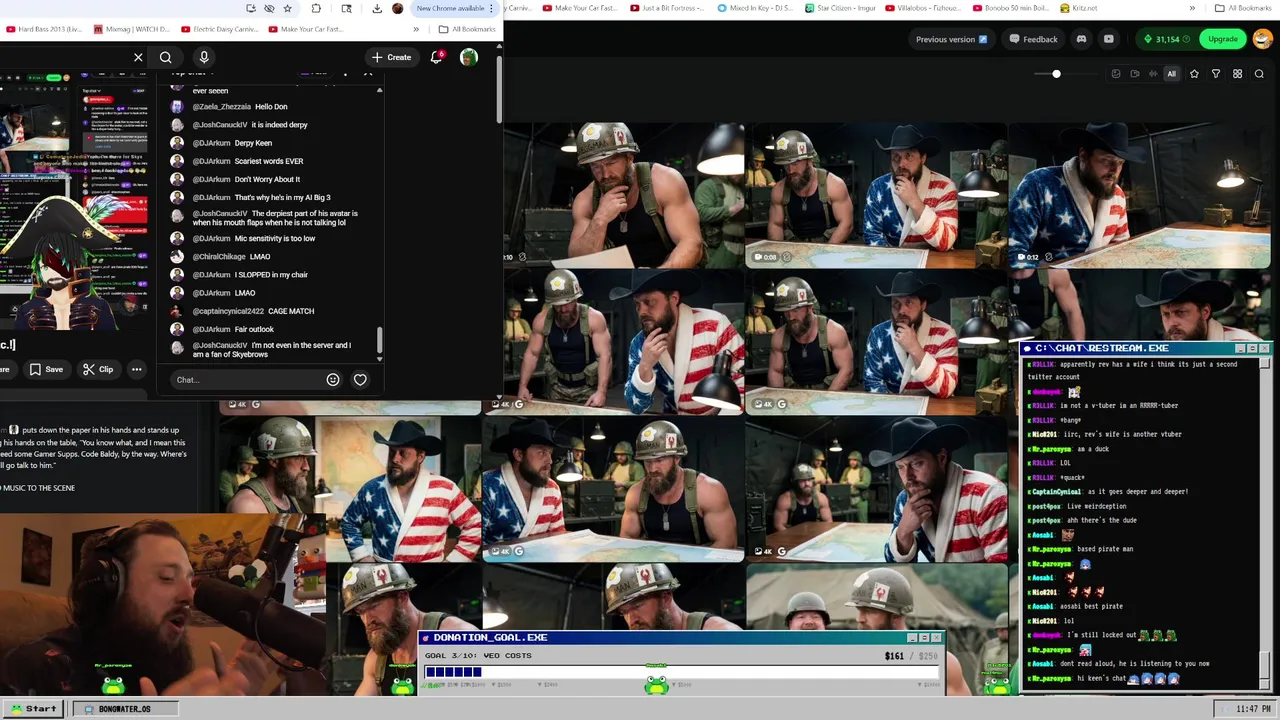Screen dimensions: 1280x720
Task: Click Previous version link
Action: pyautogui.click(x=951, y=39)
